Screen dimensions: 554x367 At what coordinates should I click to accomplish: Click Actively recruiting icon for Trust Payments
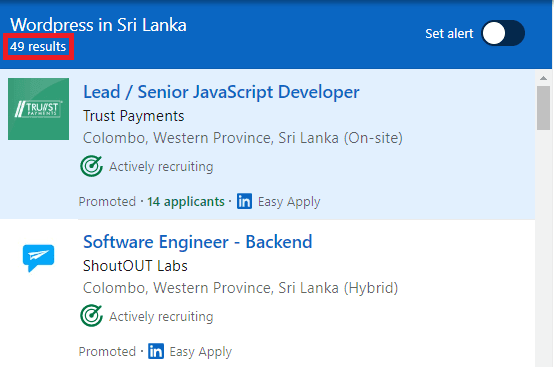pyautogui.click(x=91, y=166)
